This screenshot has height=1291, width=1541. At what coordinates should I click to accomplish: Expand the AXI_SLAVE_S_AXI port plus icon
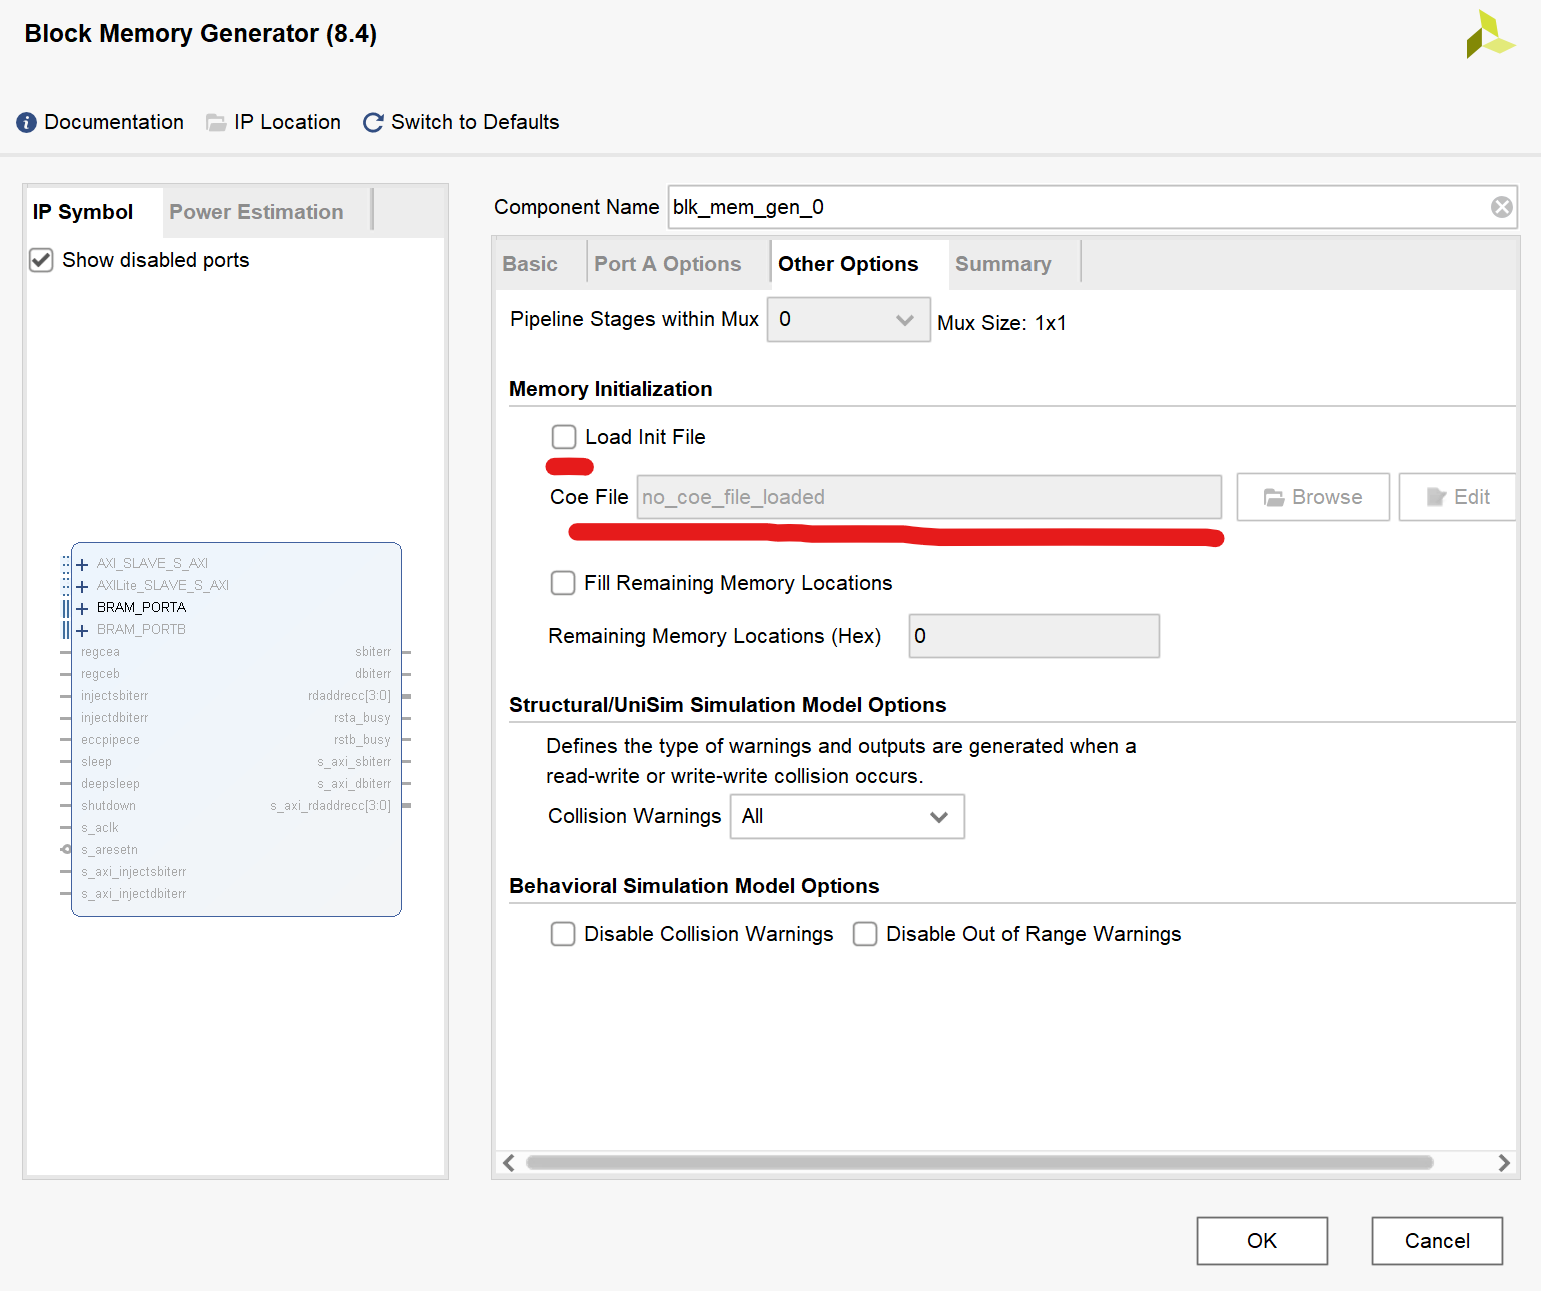[82, 564]
